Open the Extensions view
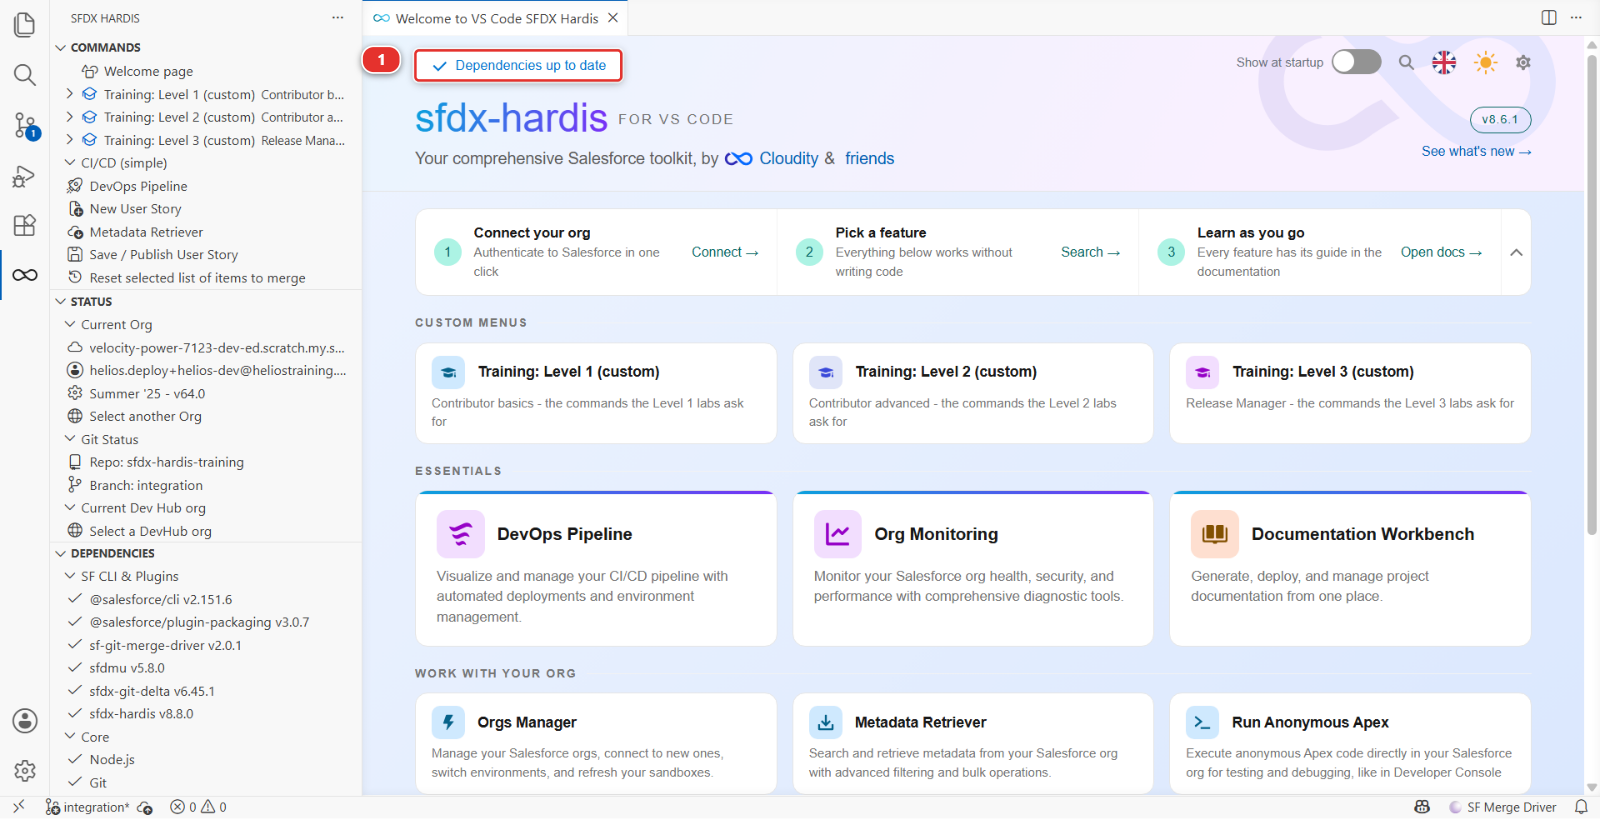The image size is (1600, 819). tap(25, 225)
